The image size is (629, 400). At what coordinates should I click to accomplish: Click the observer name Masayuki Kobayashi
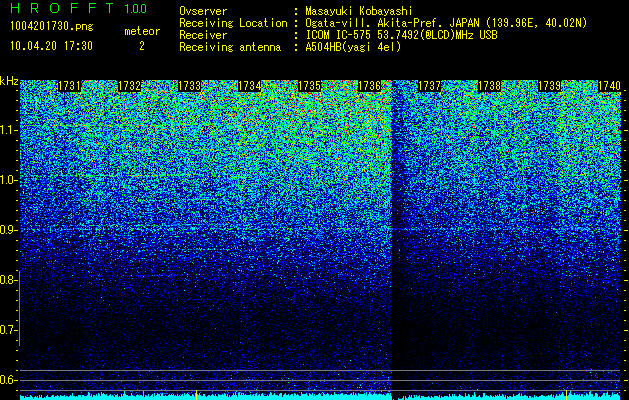pyautogui.click(x=359, y=11)
